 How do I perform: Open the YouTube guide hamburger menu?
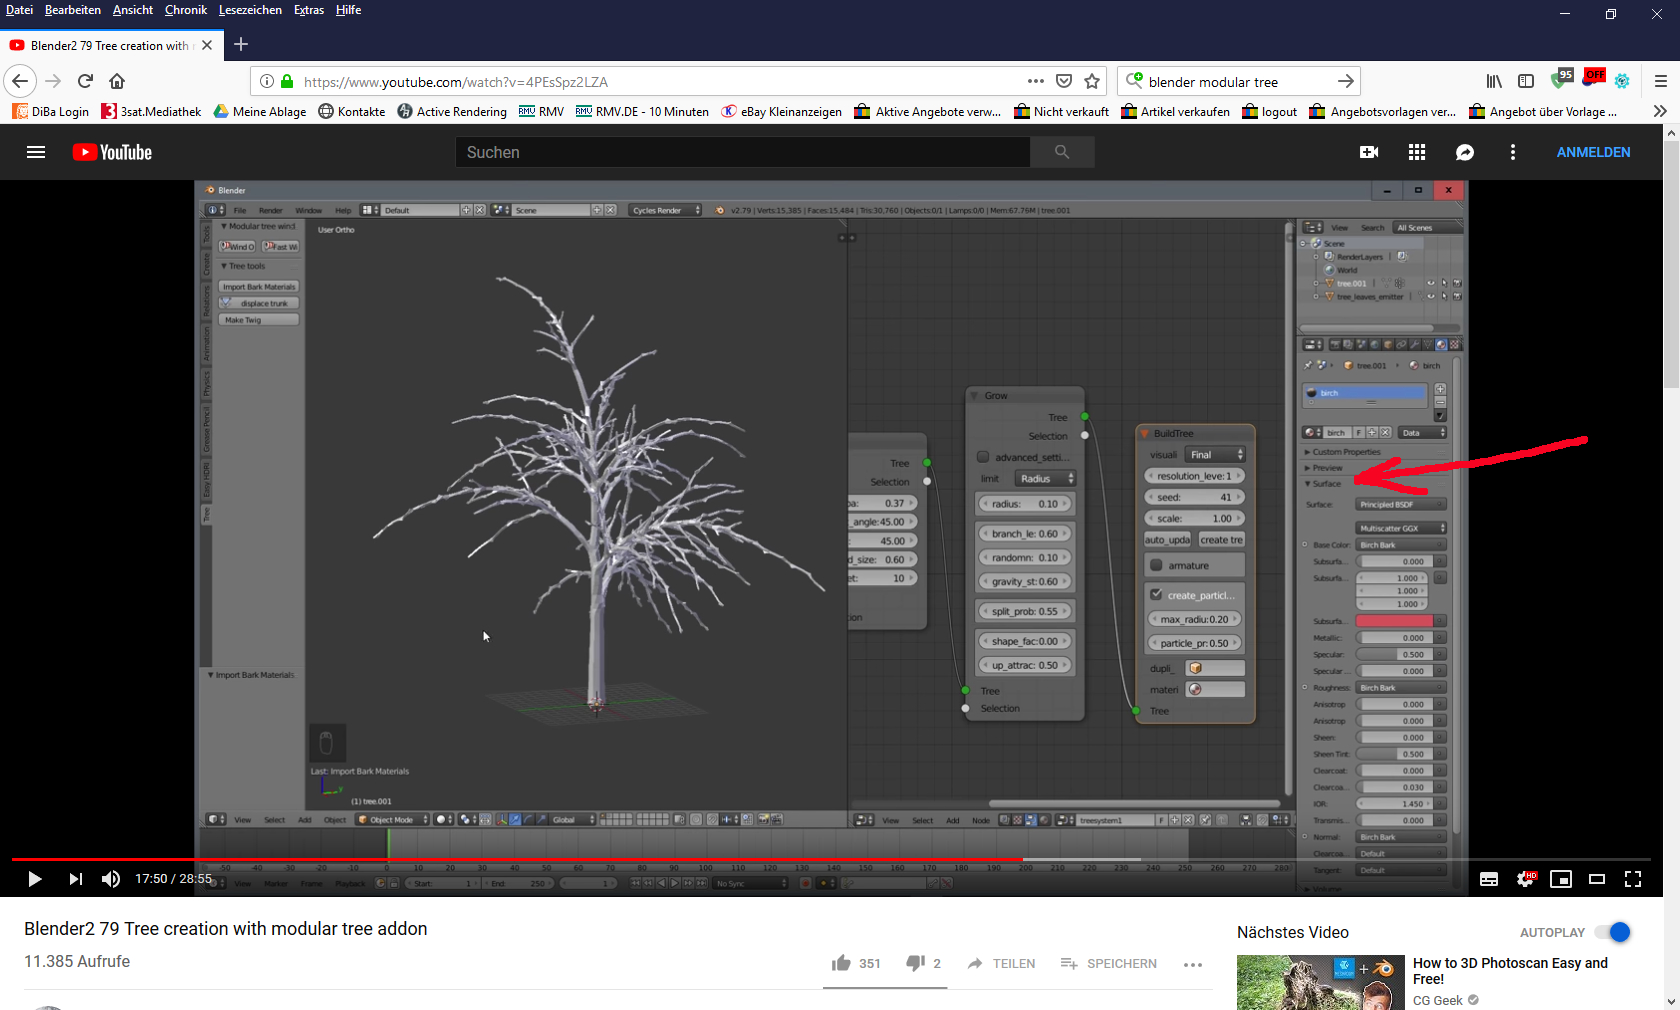pos(36,152)
